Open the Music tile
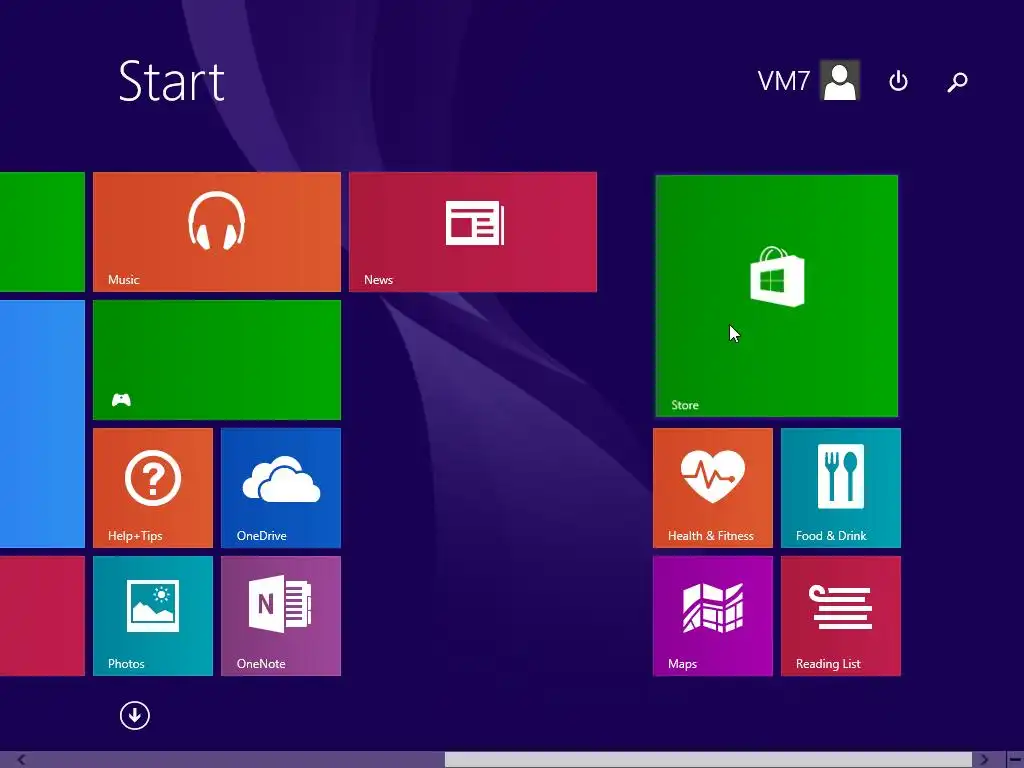Image resolution: width=1024 pixels, height=768 pixels. pos(217,232)
